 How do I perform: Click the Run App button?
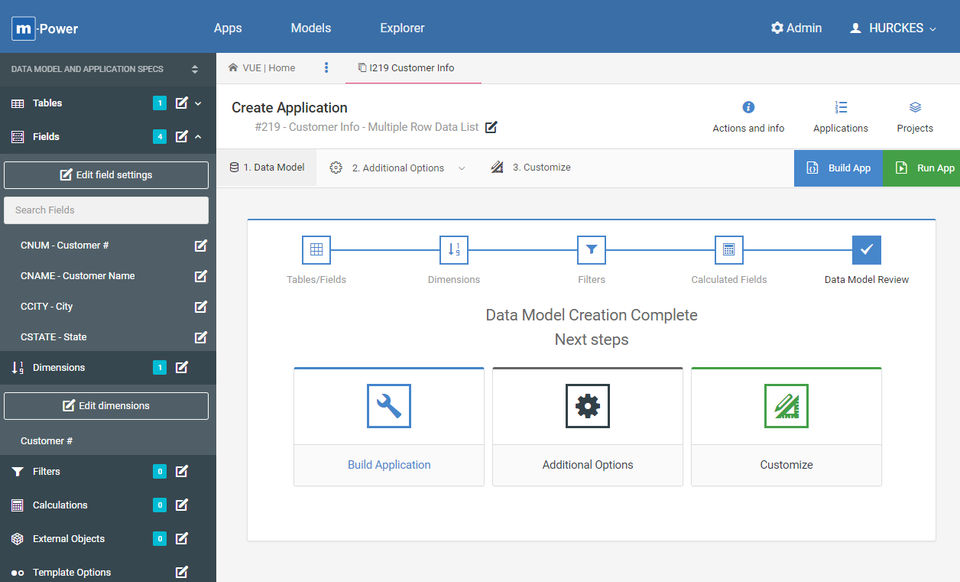click(921, 168)
